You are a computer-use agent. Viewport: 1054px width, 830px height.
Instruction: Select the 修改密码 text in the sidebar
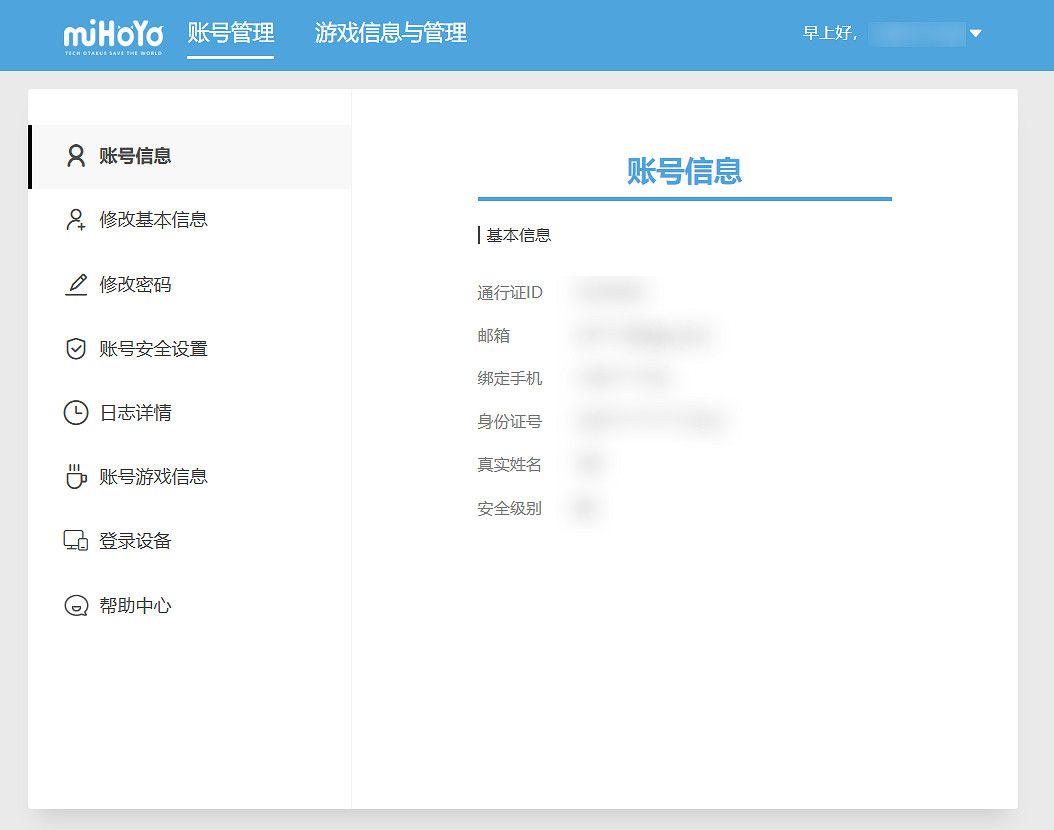click(135, 285)
